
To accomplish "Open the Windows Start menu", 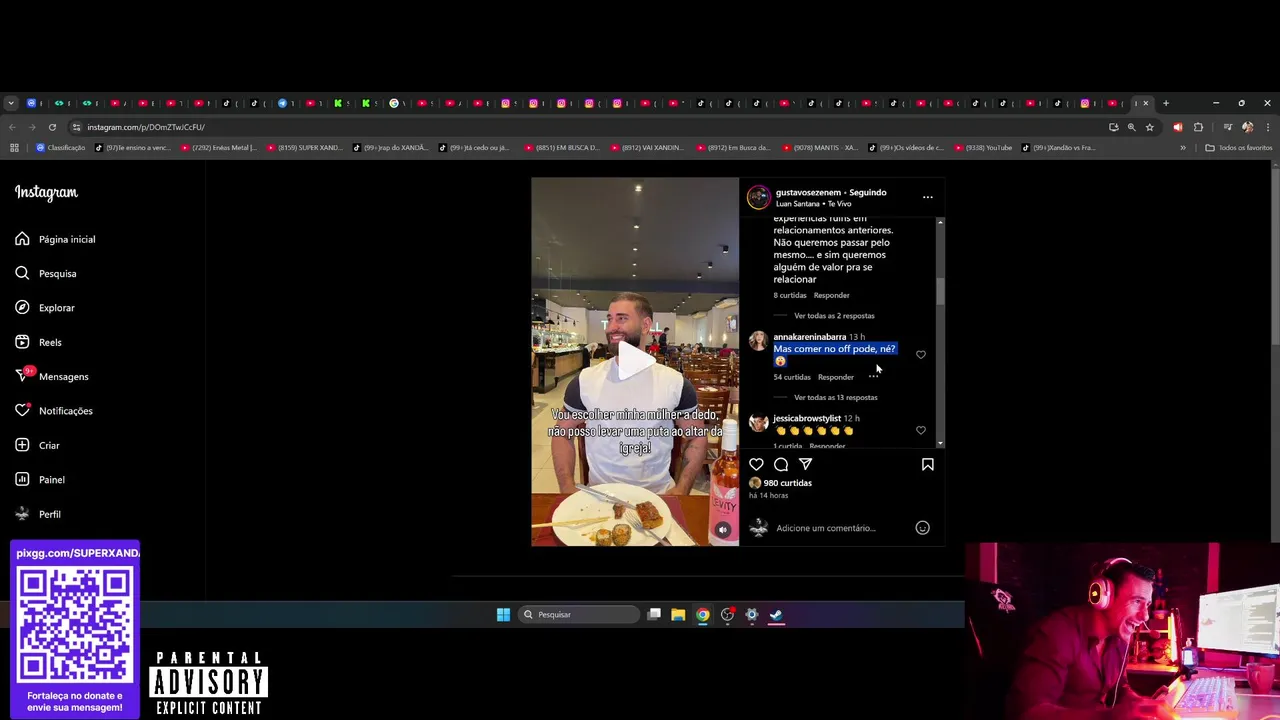I will click(503, 615).
